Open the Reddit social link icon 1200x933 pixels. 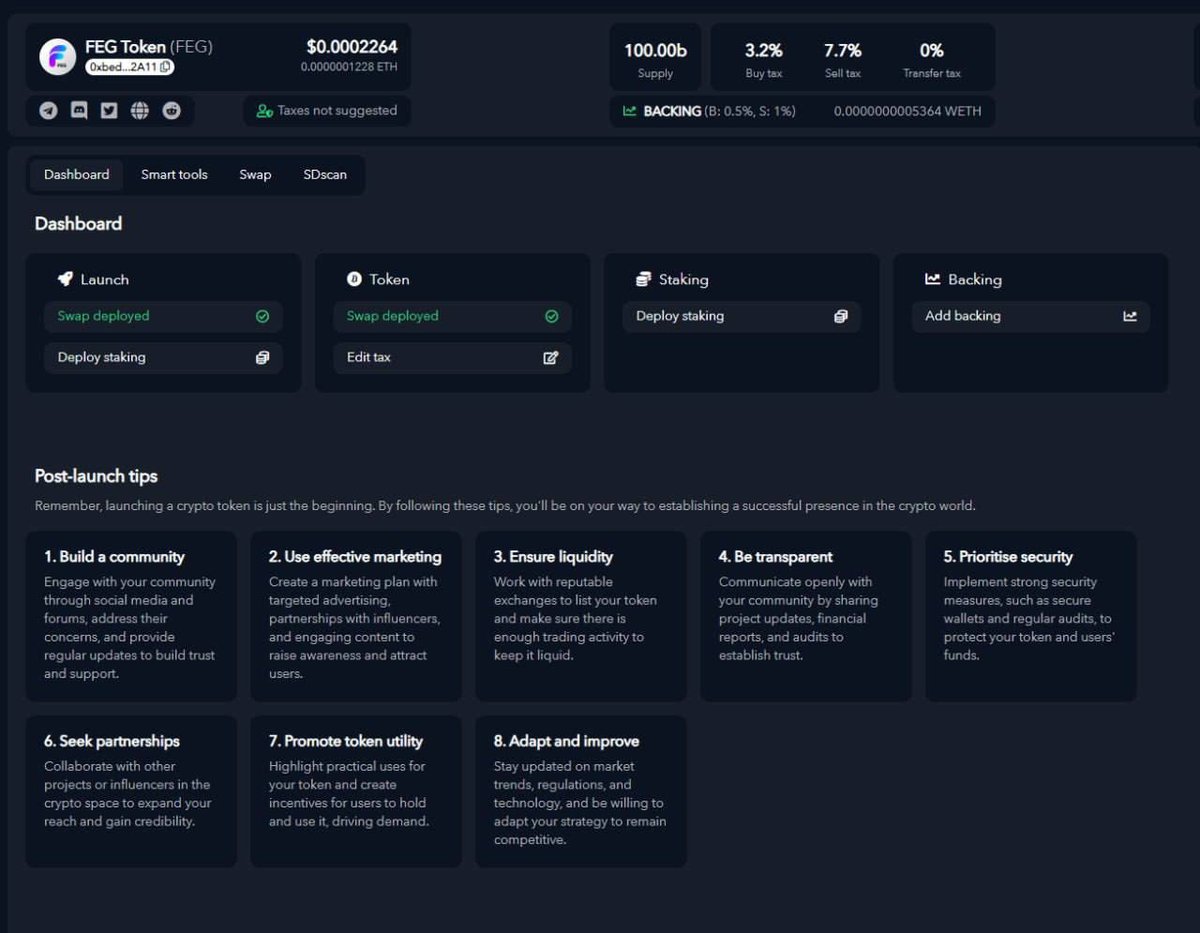[x=172, y=111]
